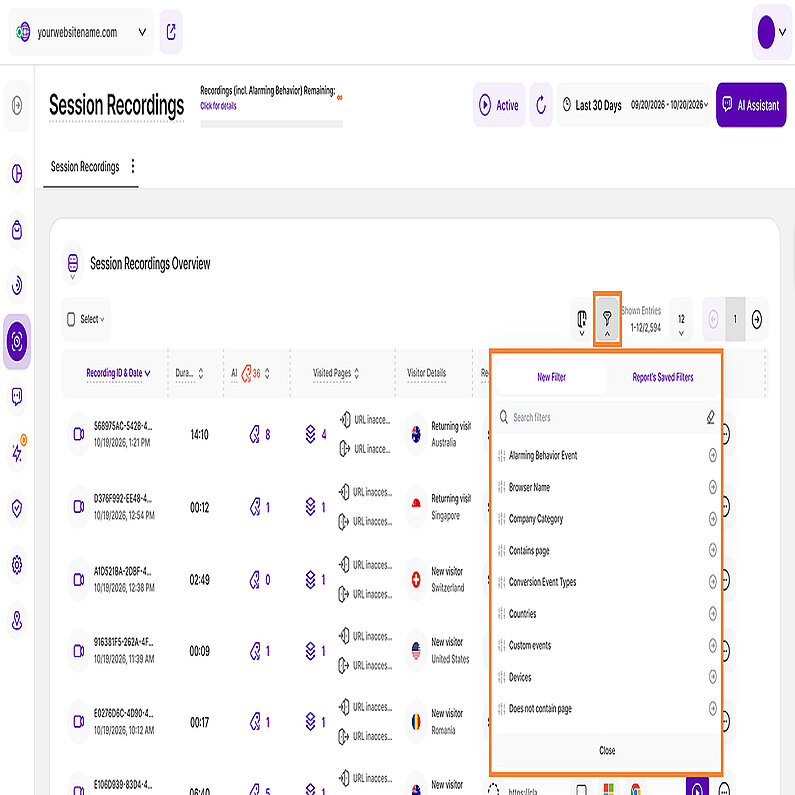Viewport: 795px width, 795px height.
Task: Play recording 568975AC camera icon
Action: click(79, 434)
